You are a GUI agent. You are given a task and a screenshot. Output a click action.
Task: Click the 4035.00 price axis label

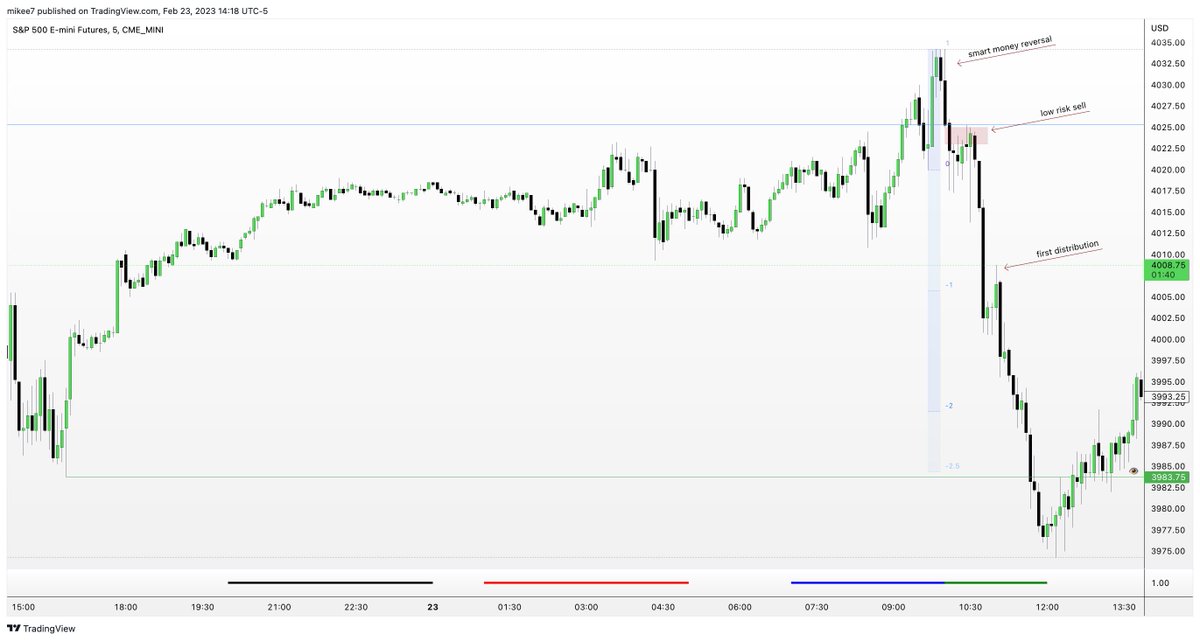coord(1167,43)
